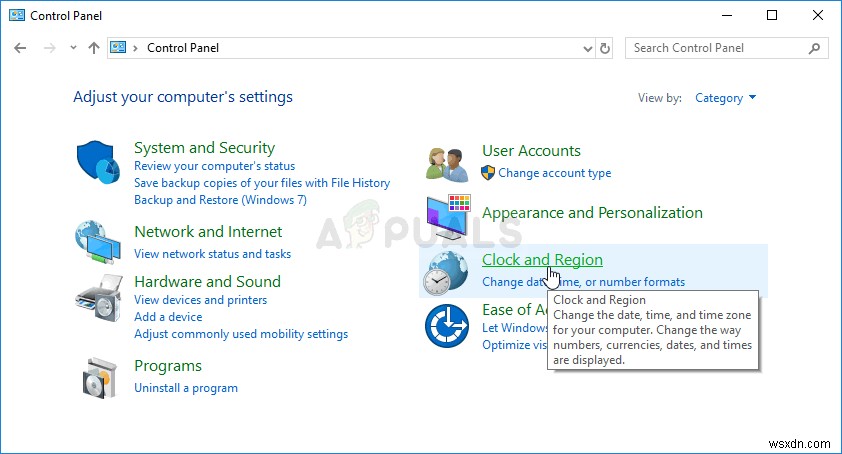Screen dimensions: 842x454
Task: Click Add a device link
Action: [x=168, y=317]
